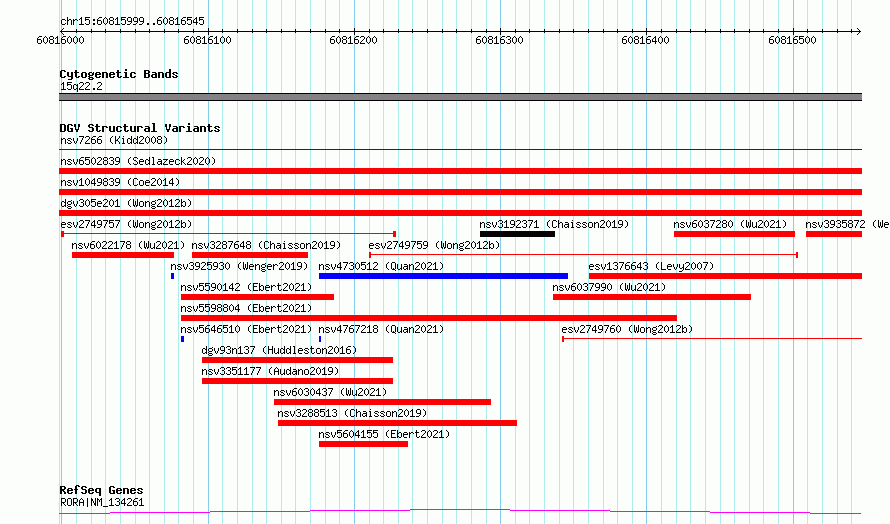Click the red nsv3351177 bar
The height and width of the screenshot is (524, 890).
tap(297, 381)
